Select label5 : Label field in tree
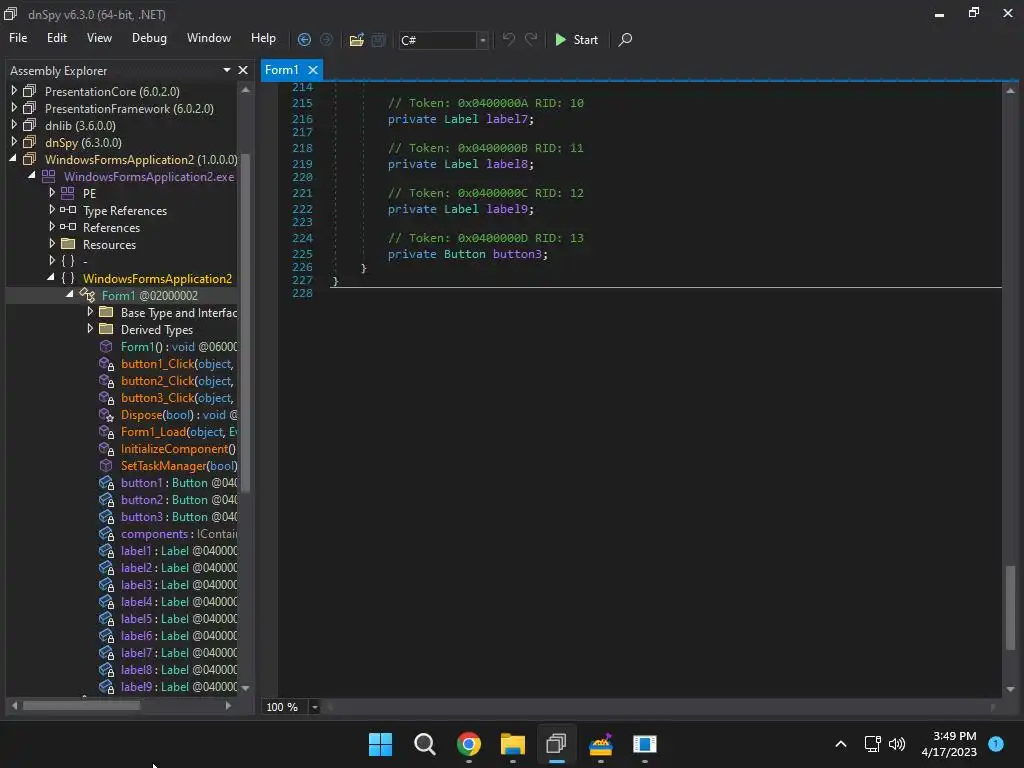Image resolution: width=1024 pixels, height=768 pixels. (179, 618)
